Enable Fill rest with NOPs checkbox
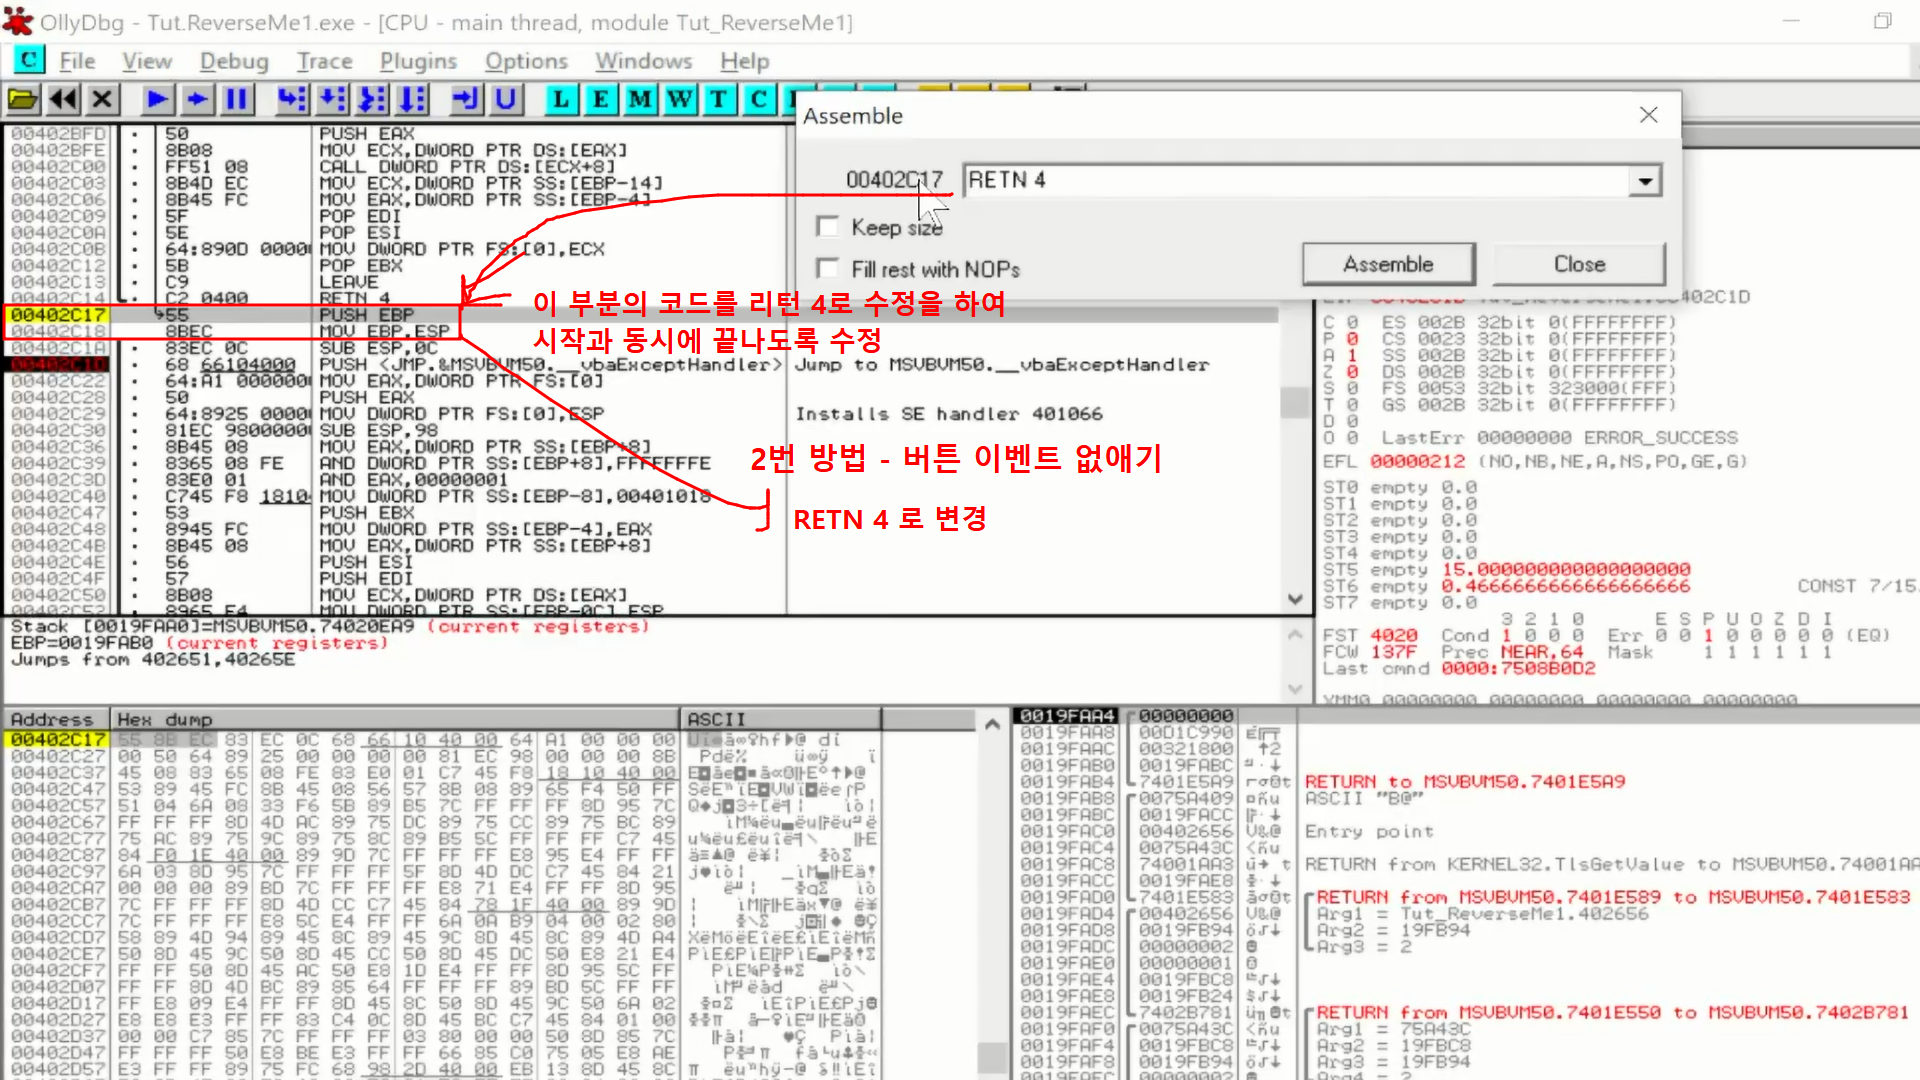The height and width of the screenshot is (1080, 1920). 827,268
